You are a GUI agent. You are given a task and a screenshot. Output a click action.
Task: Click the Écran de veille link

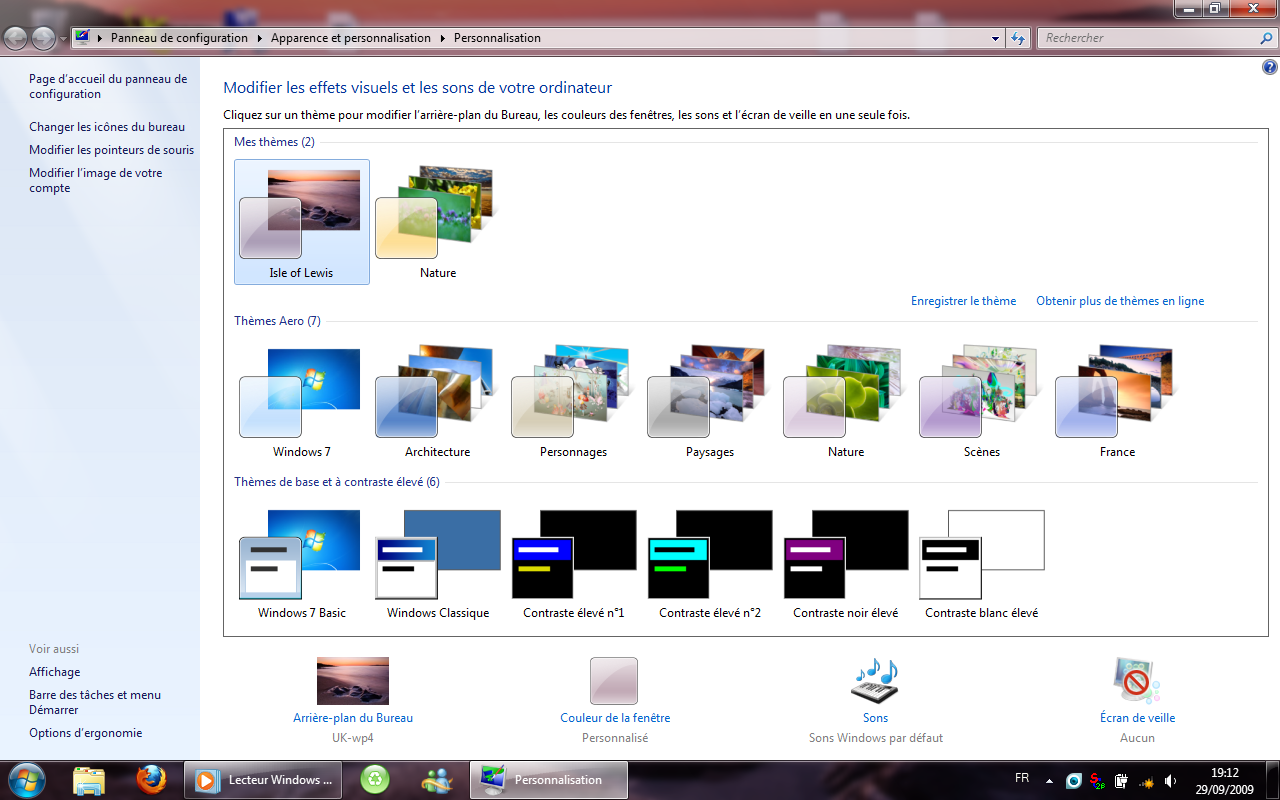click(1137, 718)
